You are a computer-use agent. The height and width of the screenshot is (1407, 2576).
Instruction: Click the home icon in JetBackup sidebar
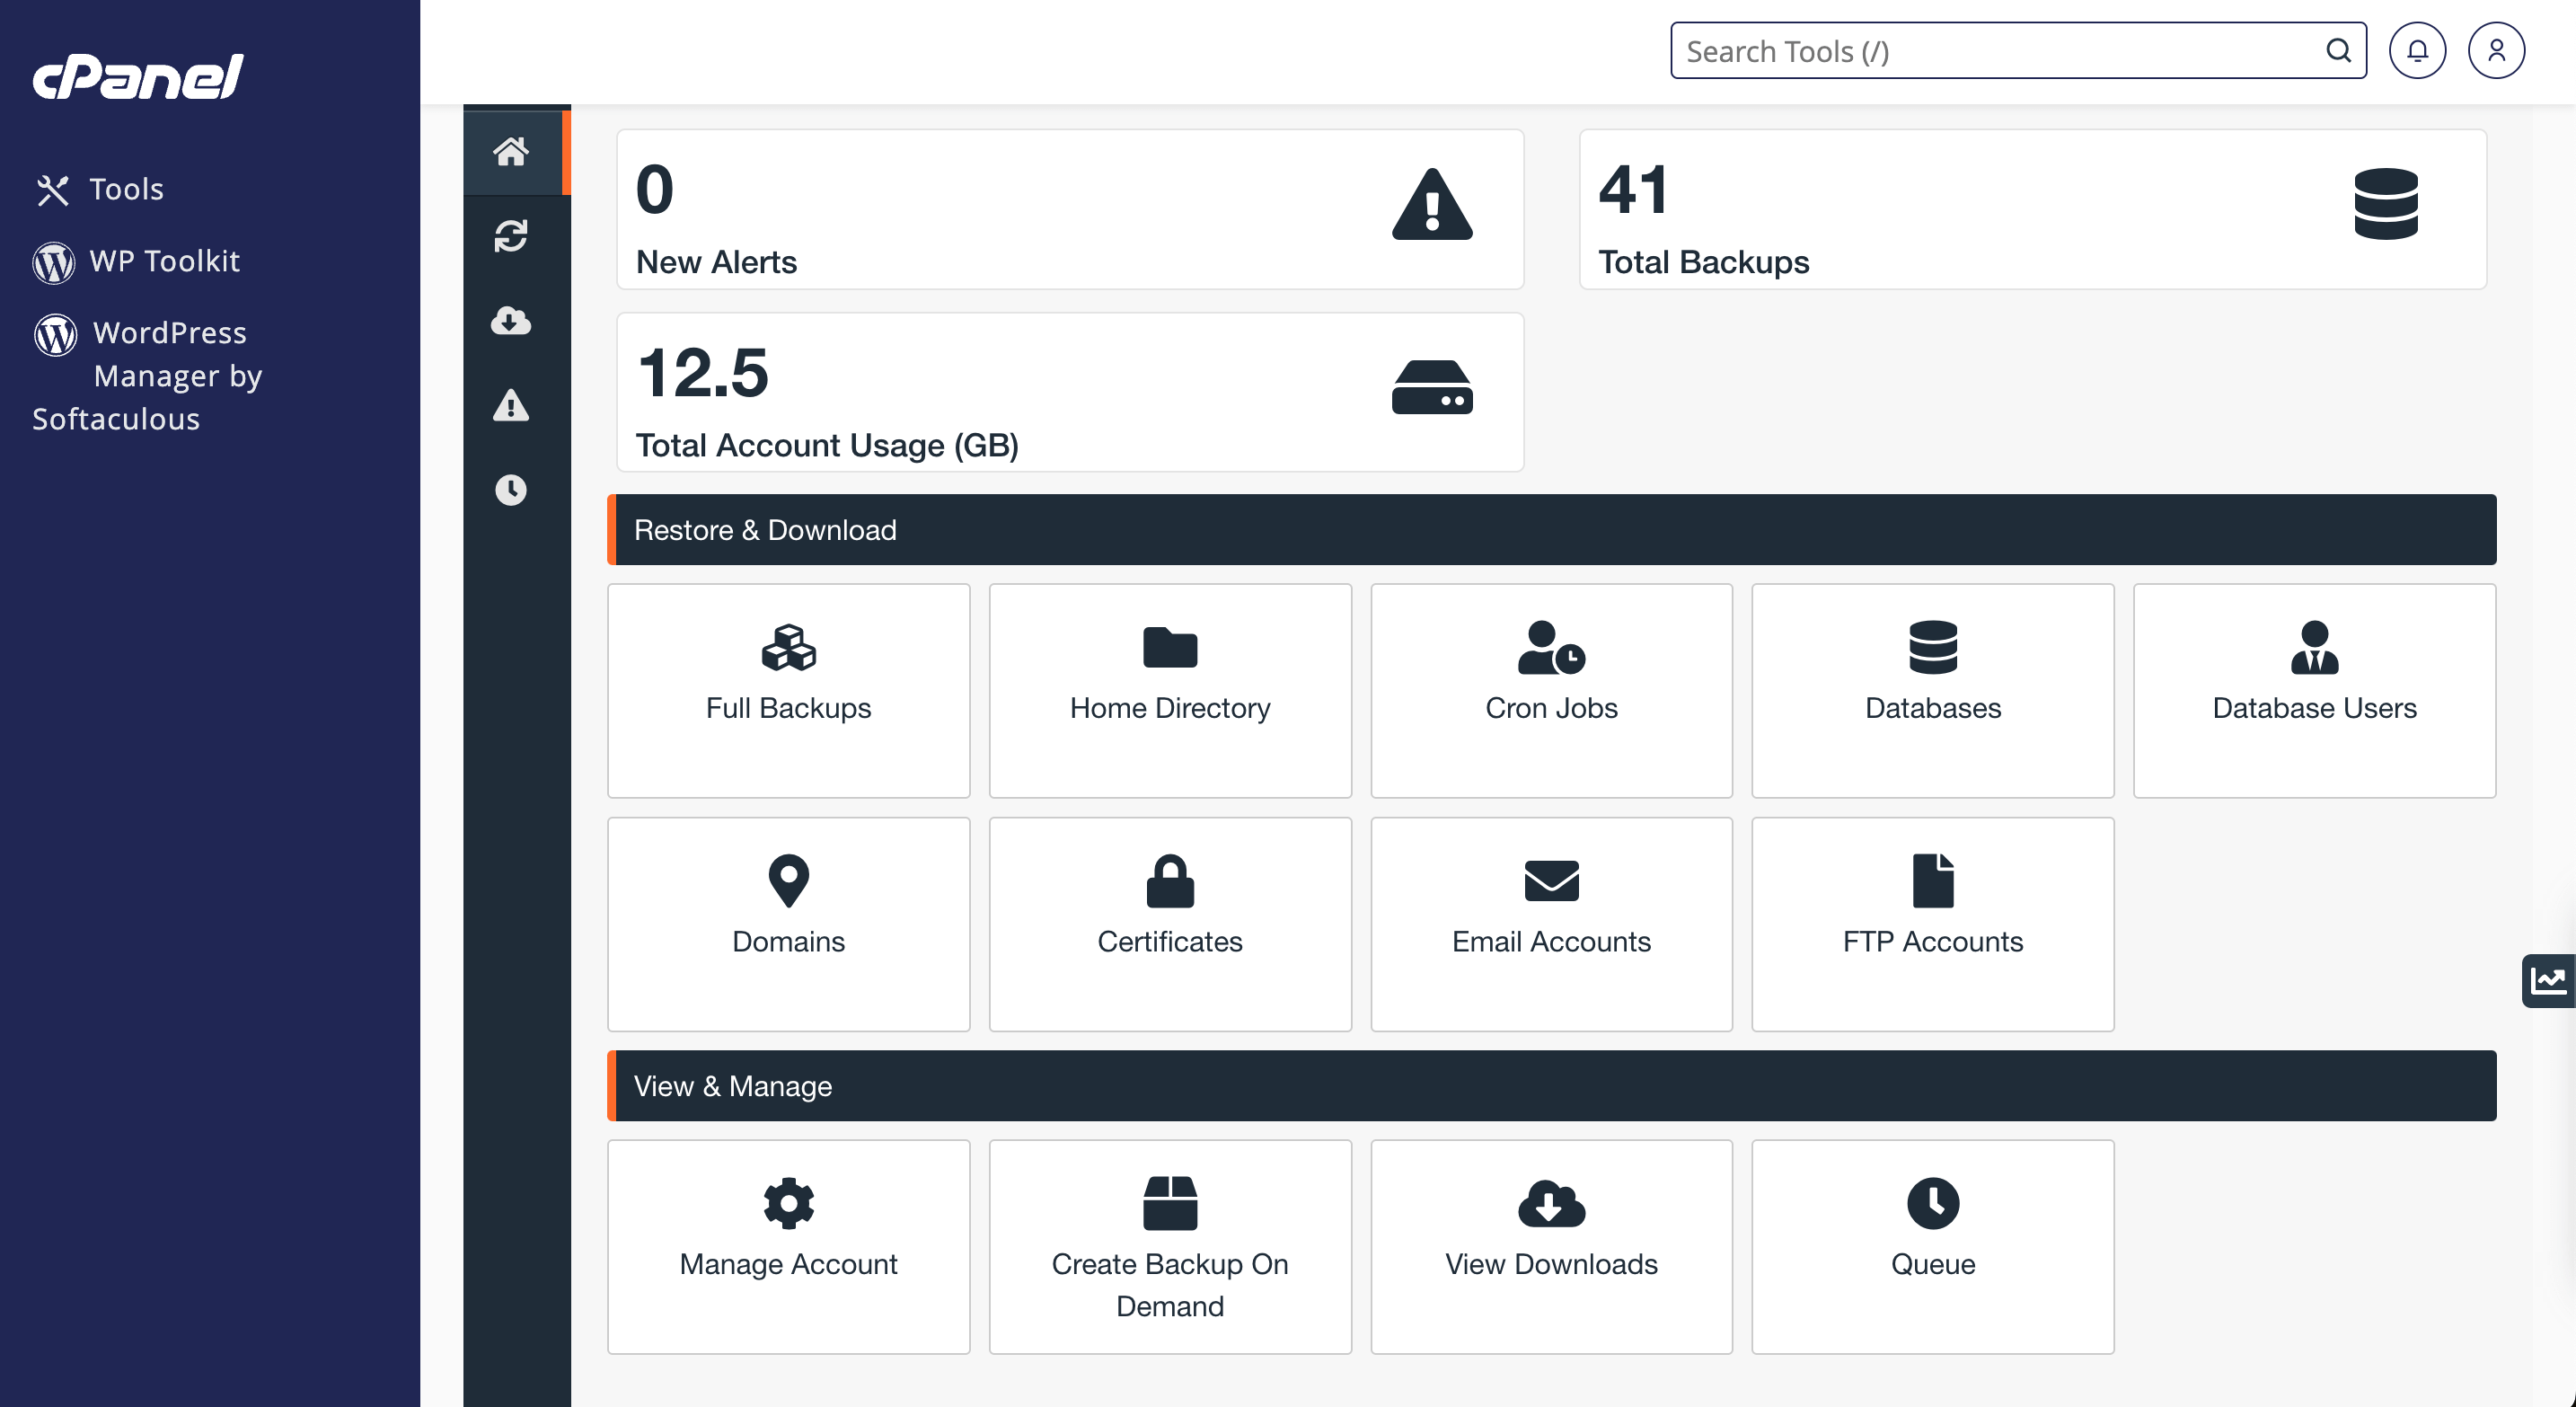[x=511, y=152]
